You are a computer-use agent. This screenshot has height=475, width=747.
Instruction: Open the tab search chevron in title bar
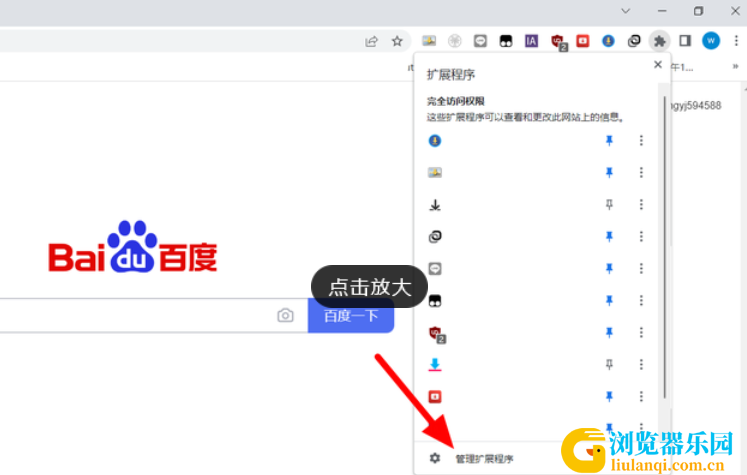(x=626, y=11)
